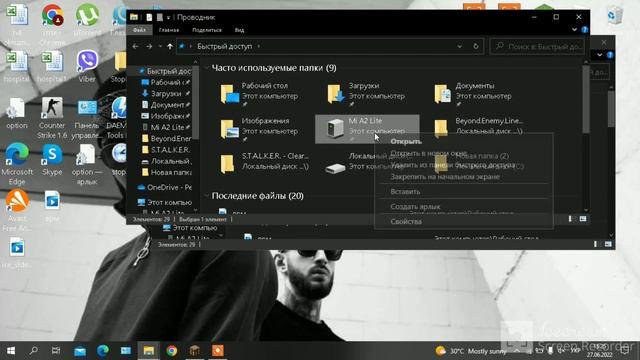Select Изображения in navigation pane
The image size is (640, 360).
click(166, 116)
